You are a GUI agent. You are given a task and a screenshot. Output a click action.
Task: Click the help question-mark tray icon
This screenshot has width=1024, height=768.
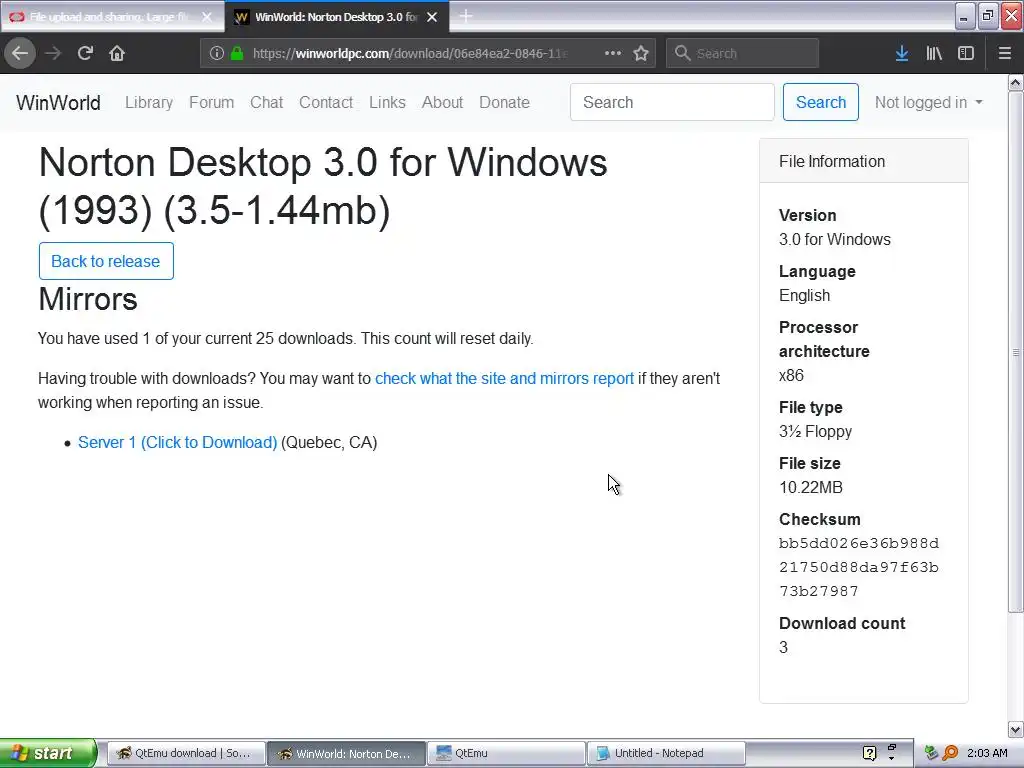tap(869, 753)
